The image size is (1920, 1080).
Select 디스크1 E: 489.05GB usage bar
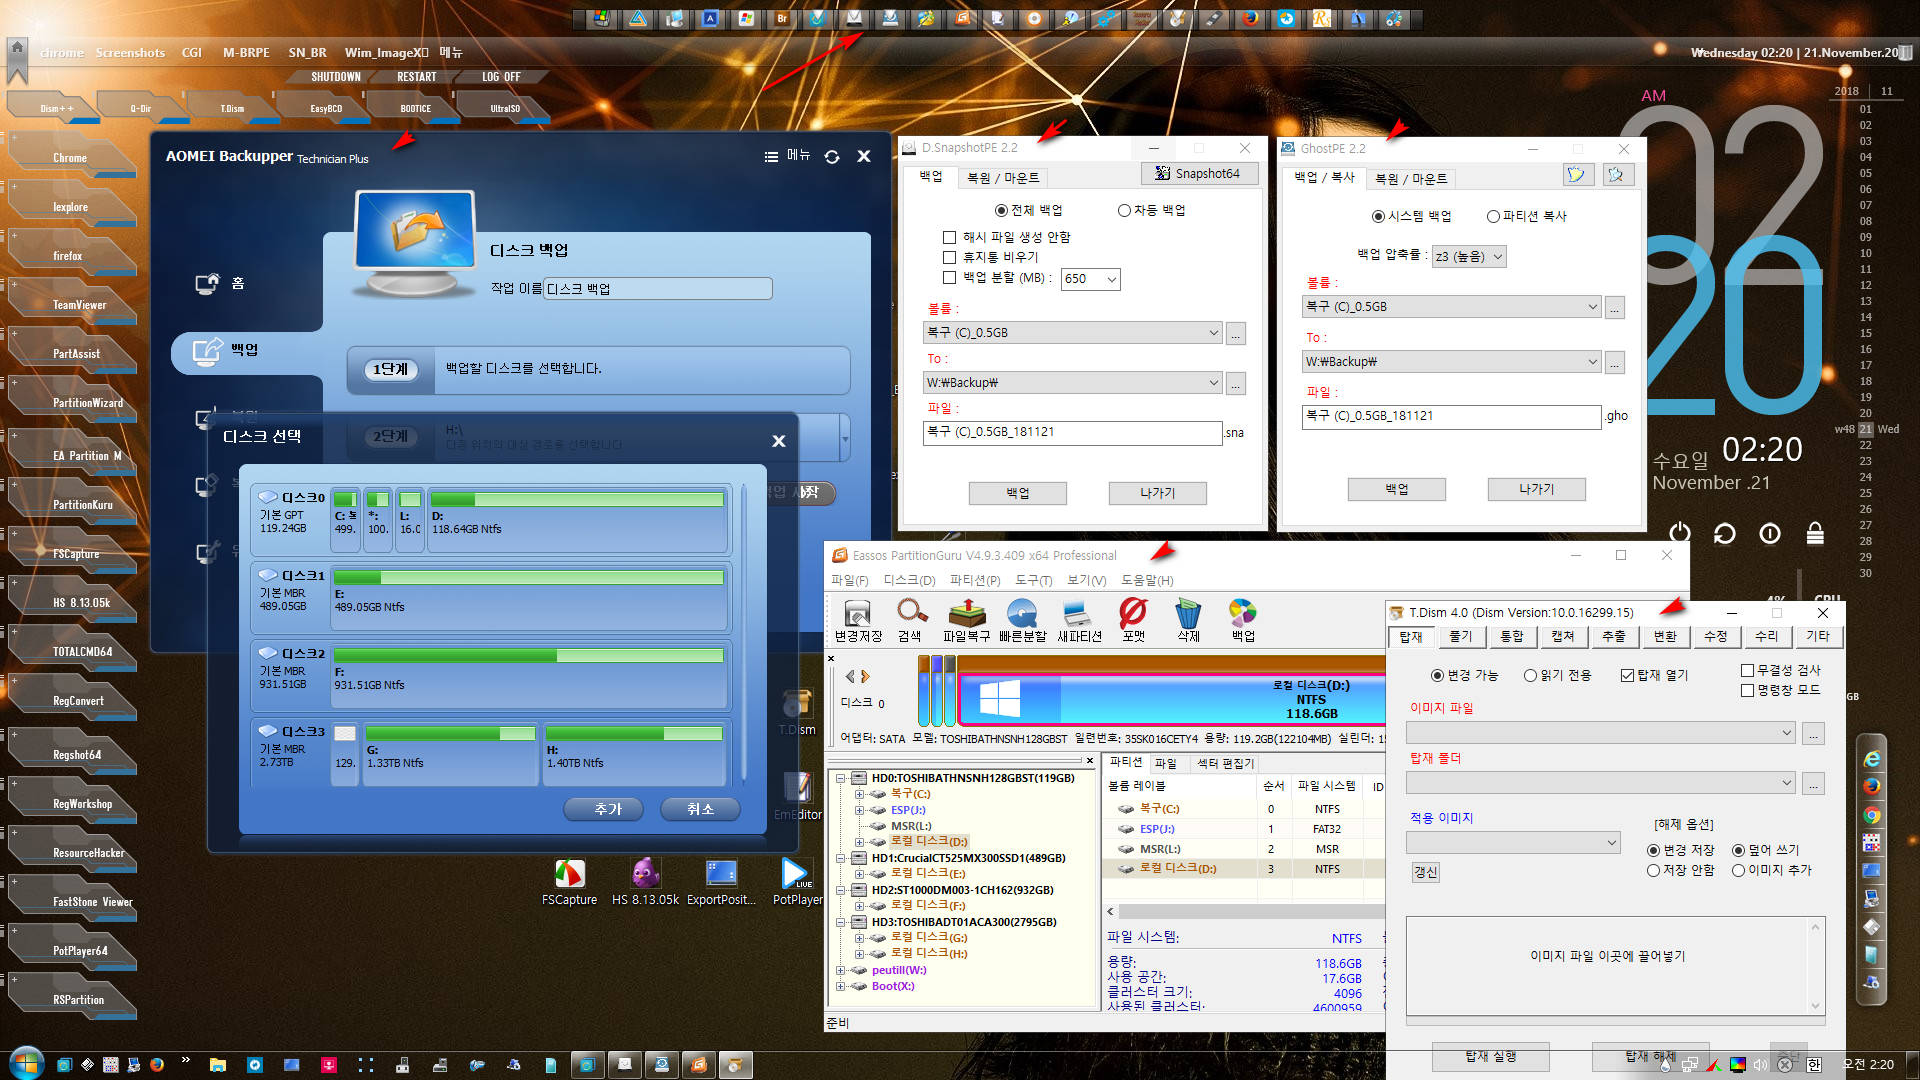tap(528, 578)
